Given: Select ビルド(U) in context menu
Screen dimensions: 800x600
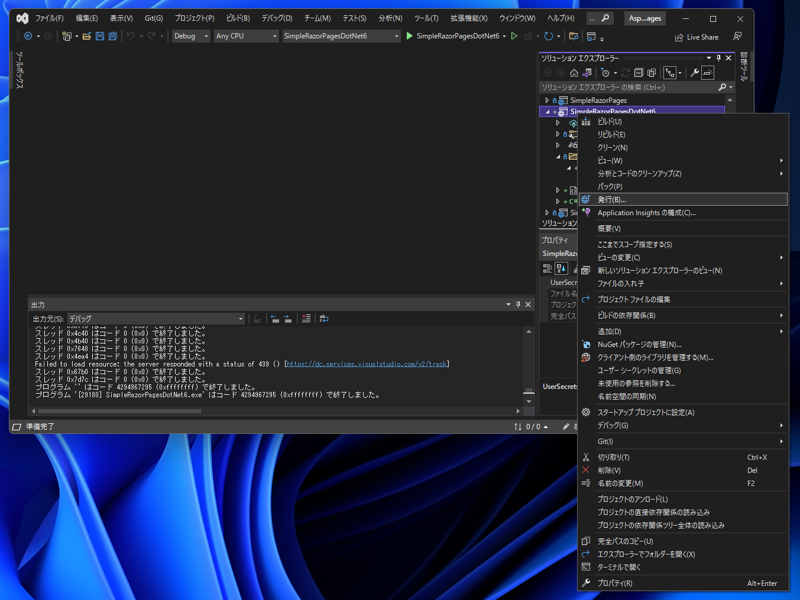Looking at the screenshot, I should pos(683,121).
